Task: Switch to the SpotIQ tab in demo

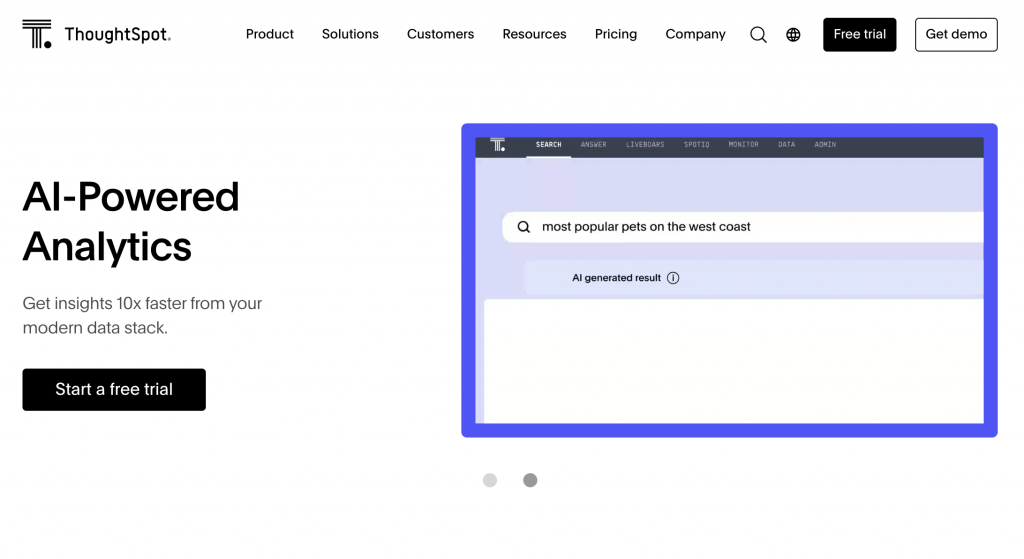Action: tap(696, 144)
